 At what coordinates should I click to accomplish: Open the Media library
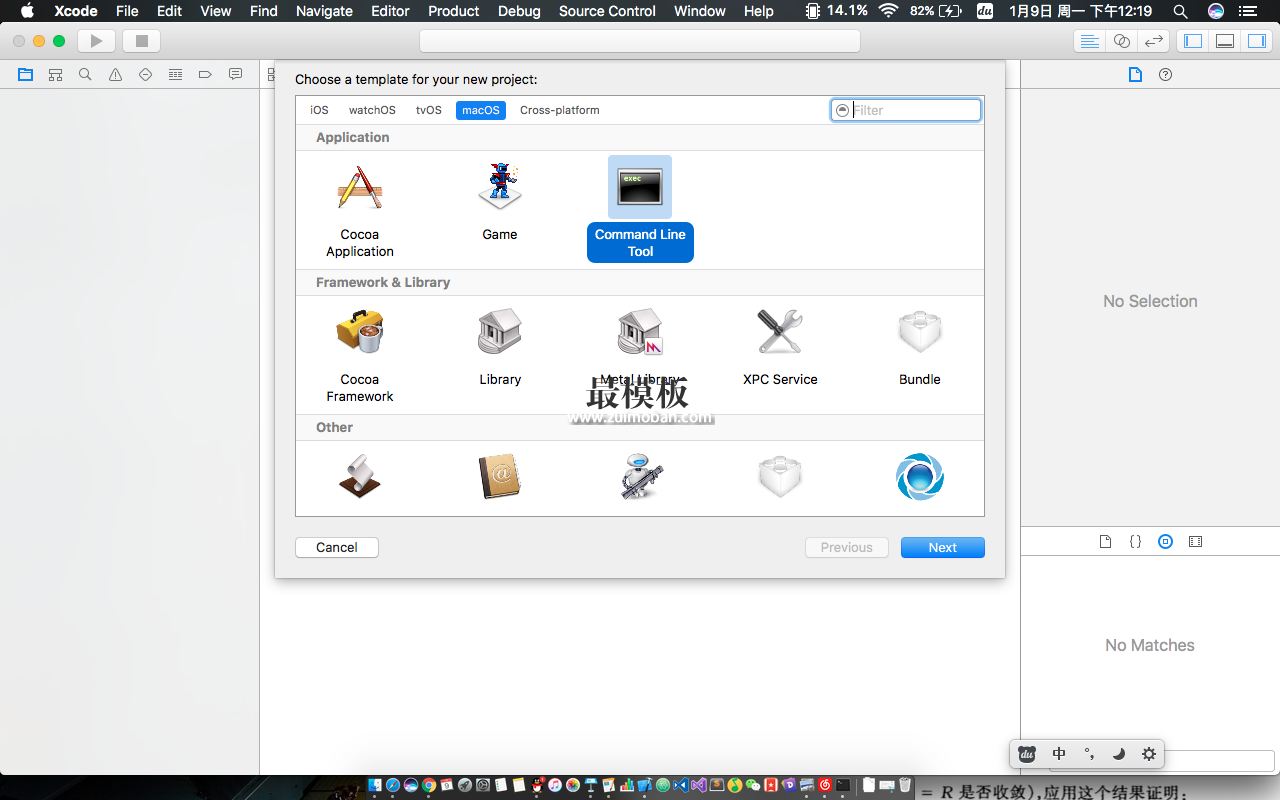pyautogui.click(x=1195, y=541)
